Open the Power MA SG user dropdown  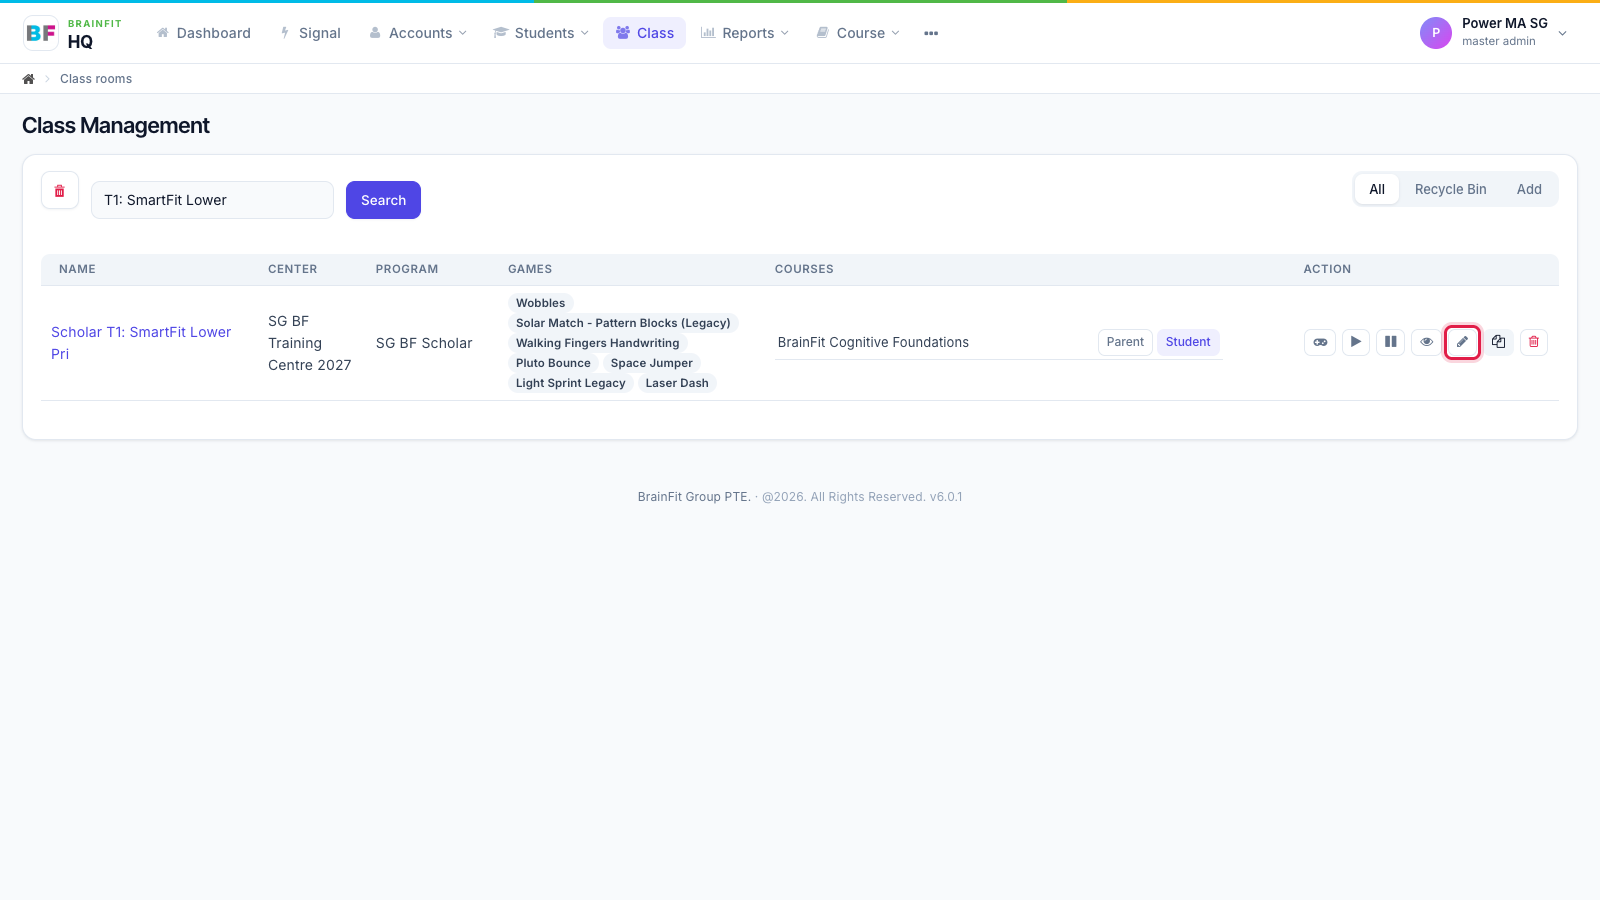[x=1494, y=33]
